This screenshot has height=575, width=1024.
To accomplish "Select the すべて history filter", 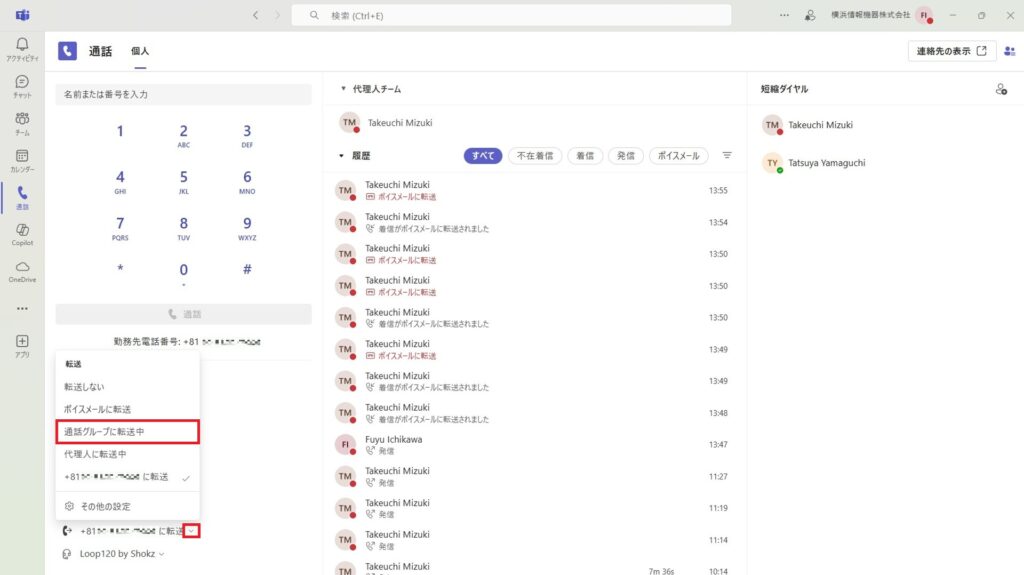I will pyautogui.click(x=483, y=156).
